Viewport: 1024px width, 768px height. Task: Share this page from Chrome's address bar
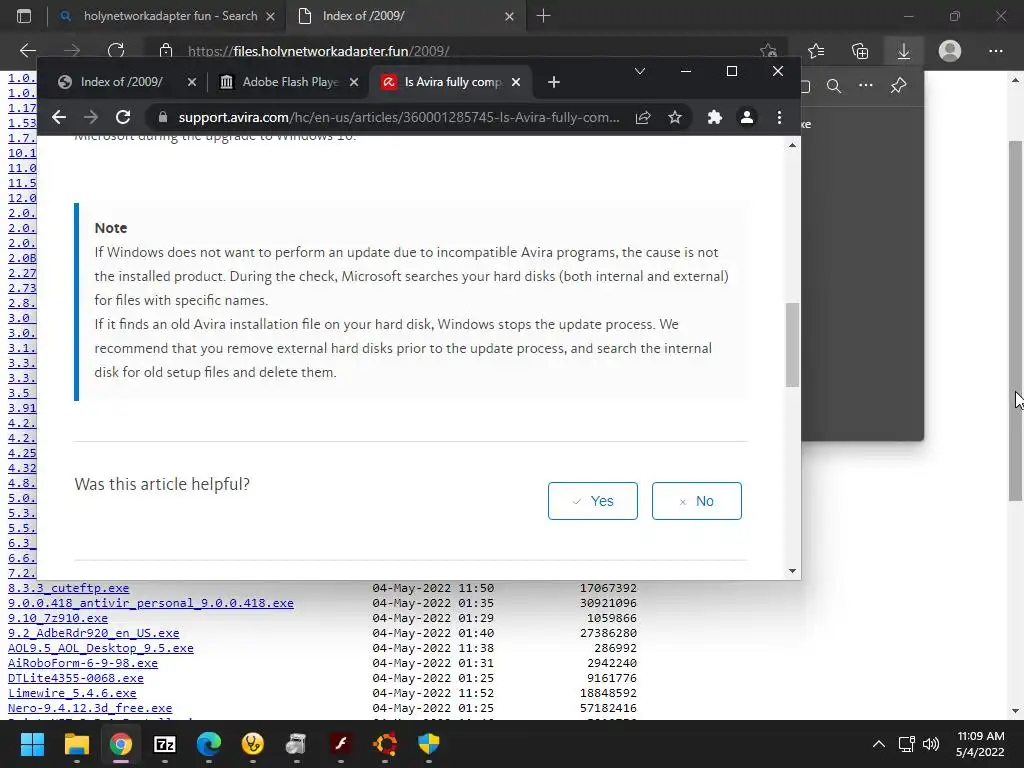(x=643, y=117)
